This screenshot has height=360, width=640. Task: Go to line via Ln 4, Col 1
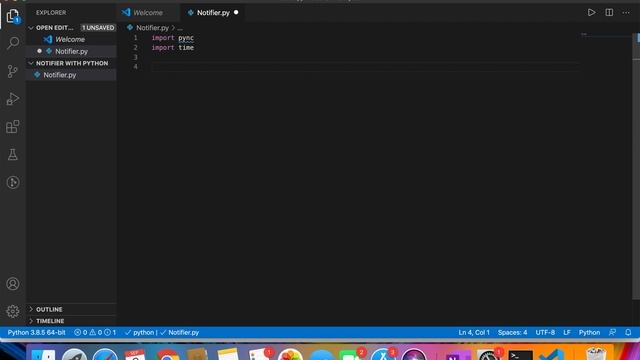[473, 332]
